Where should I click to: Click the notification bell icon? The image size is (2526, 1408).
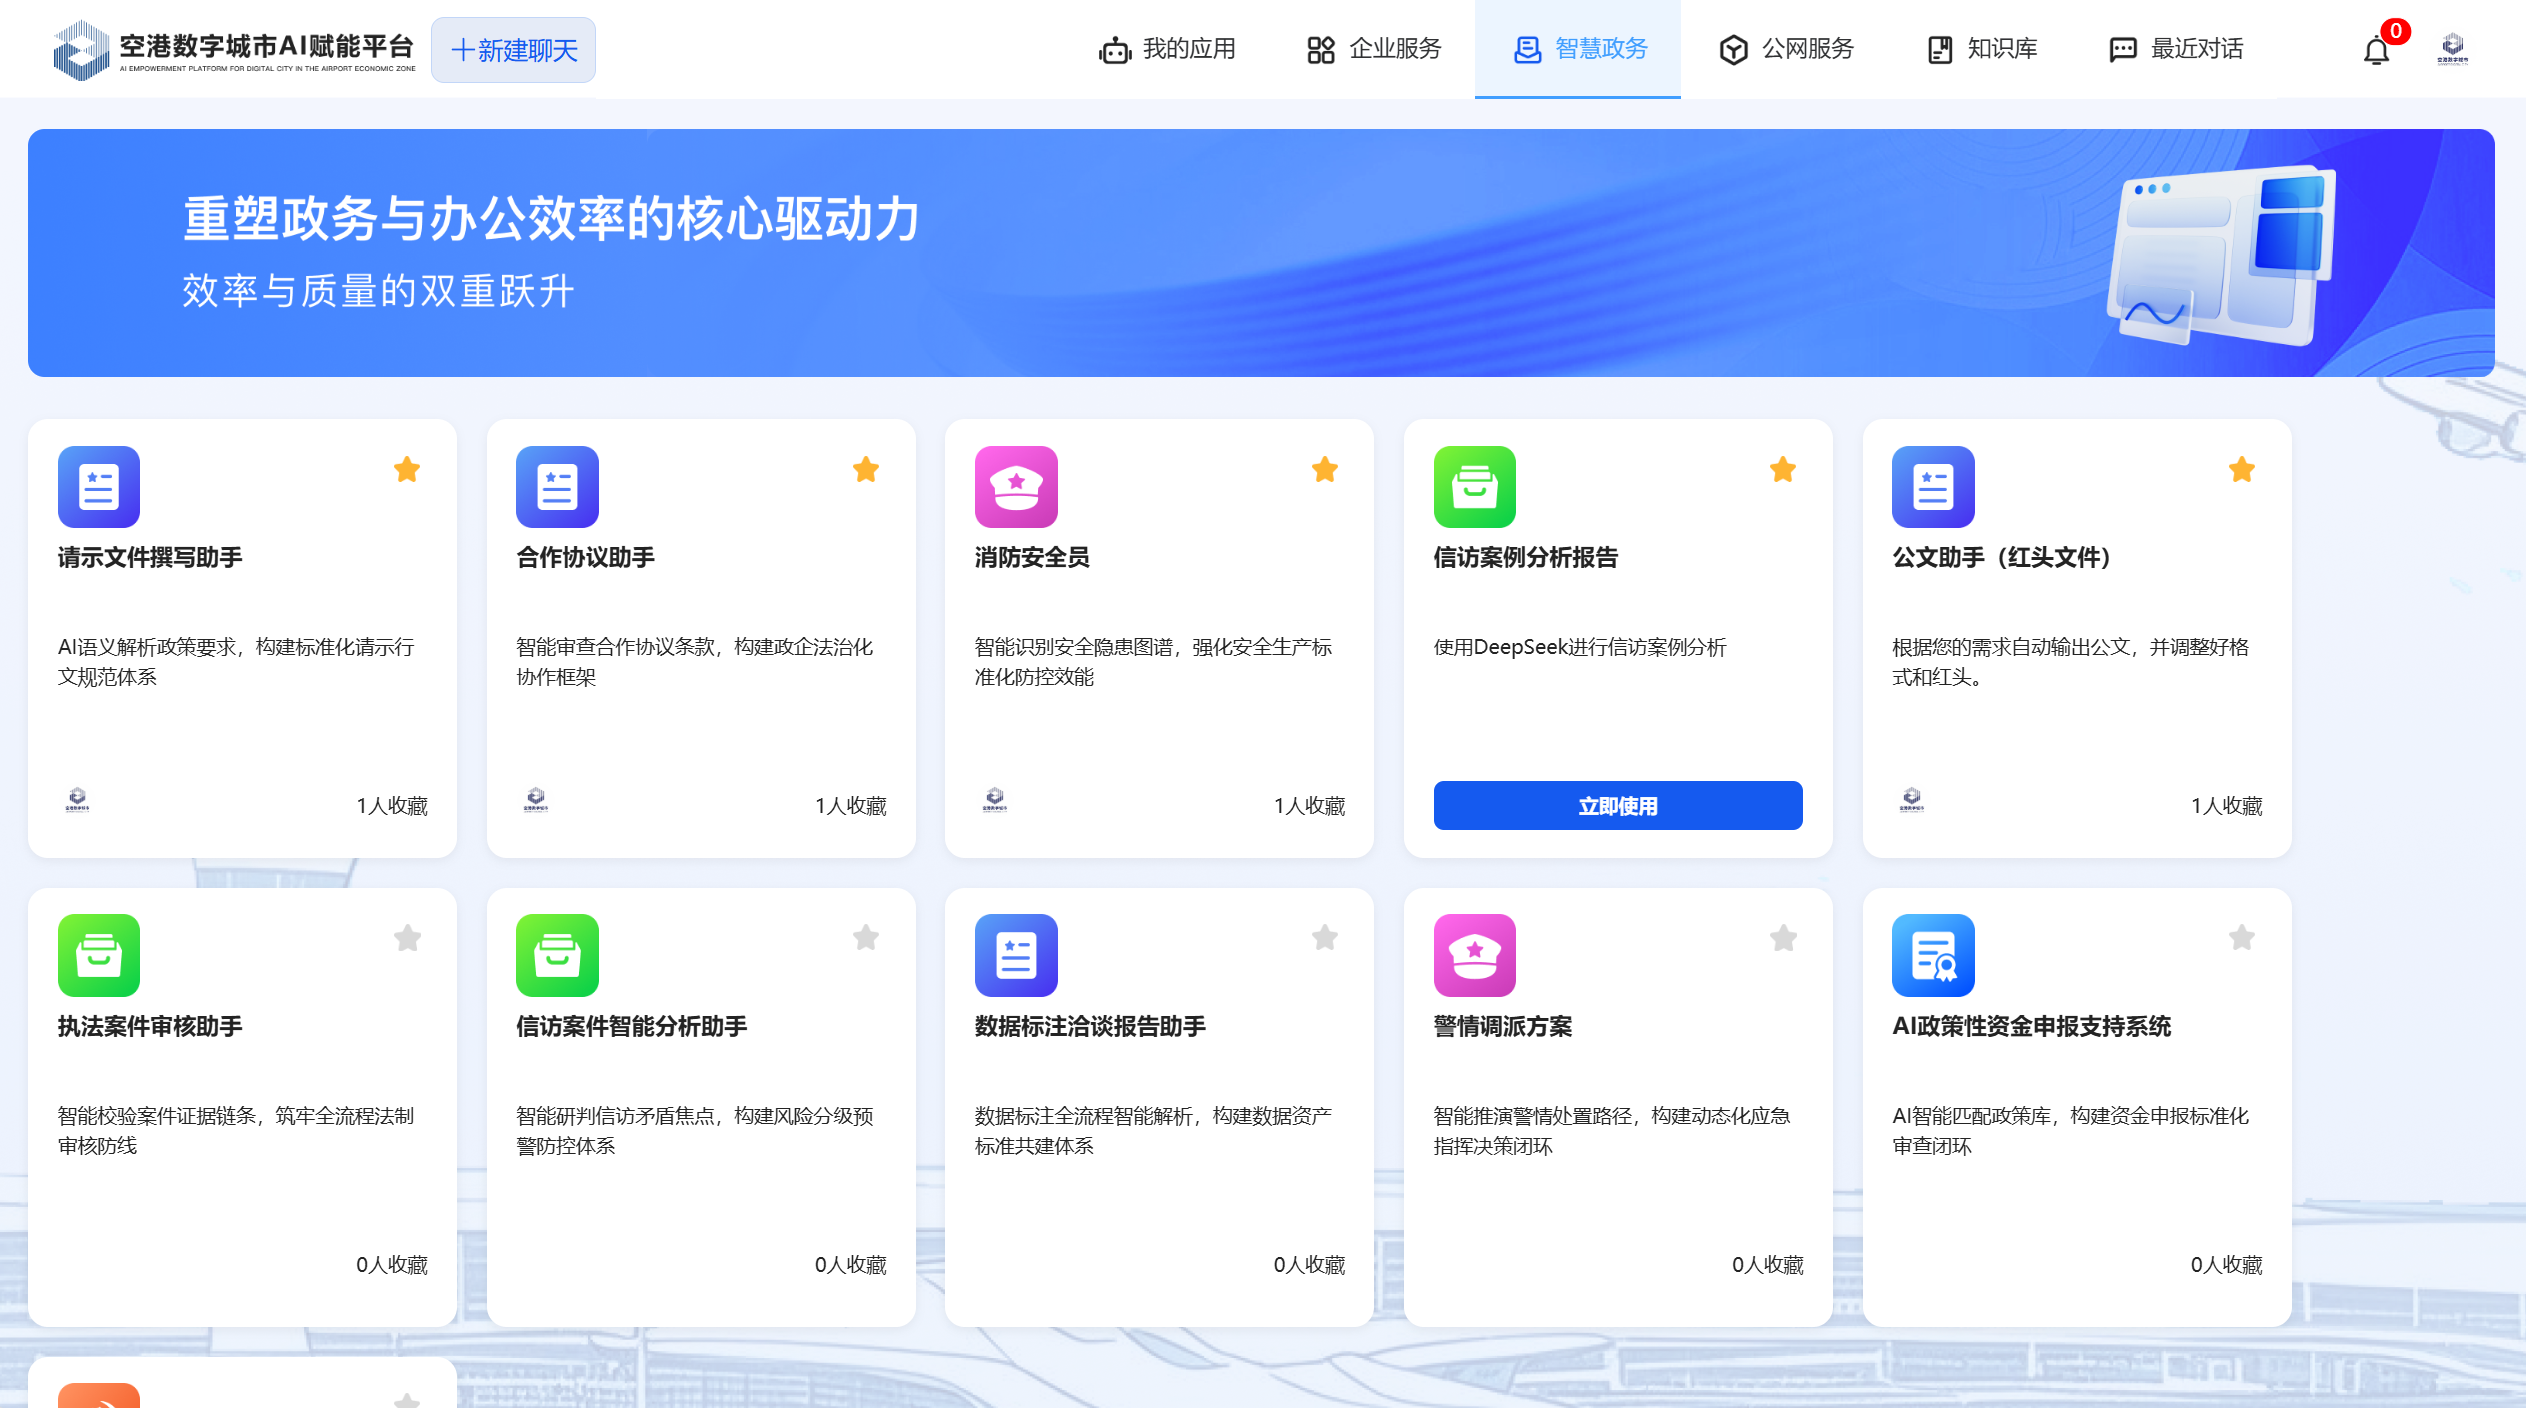click(x=2375, y=48)
